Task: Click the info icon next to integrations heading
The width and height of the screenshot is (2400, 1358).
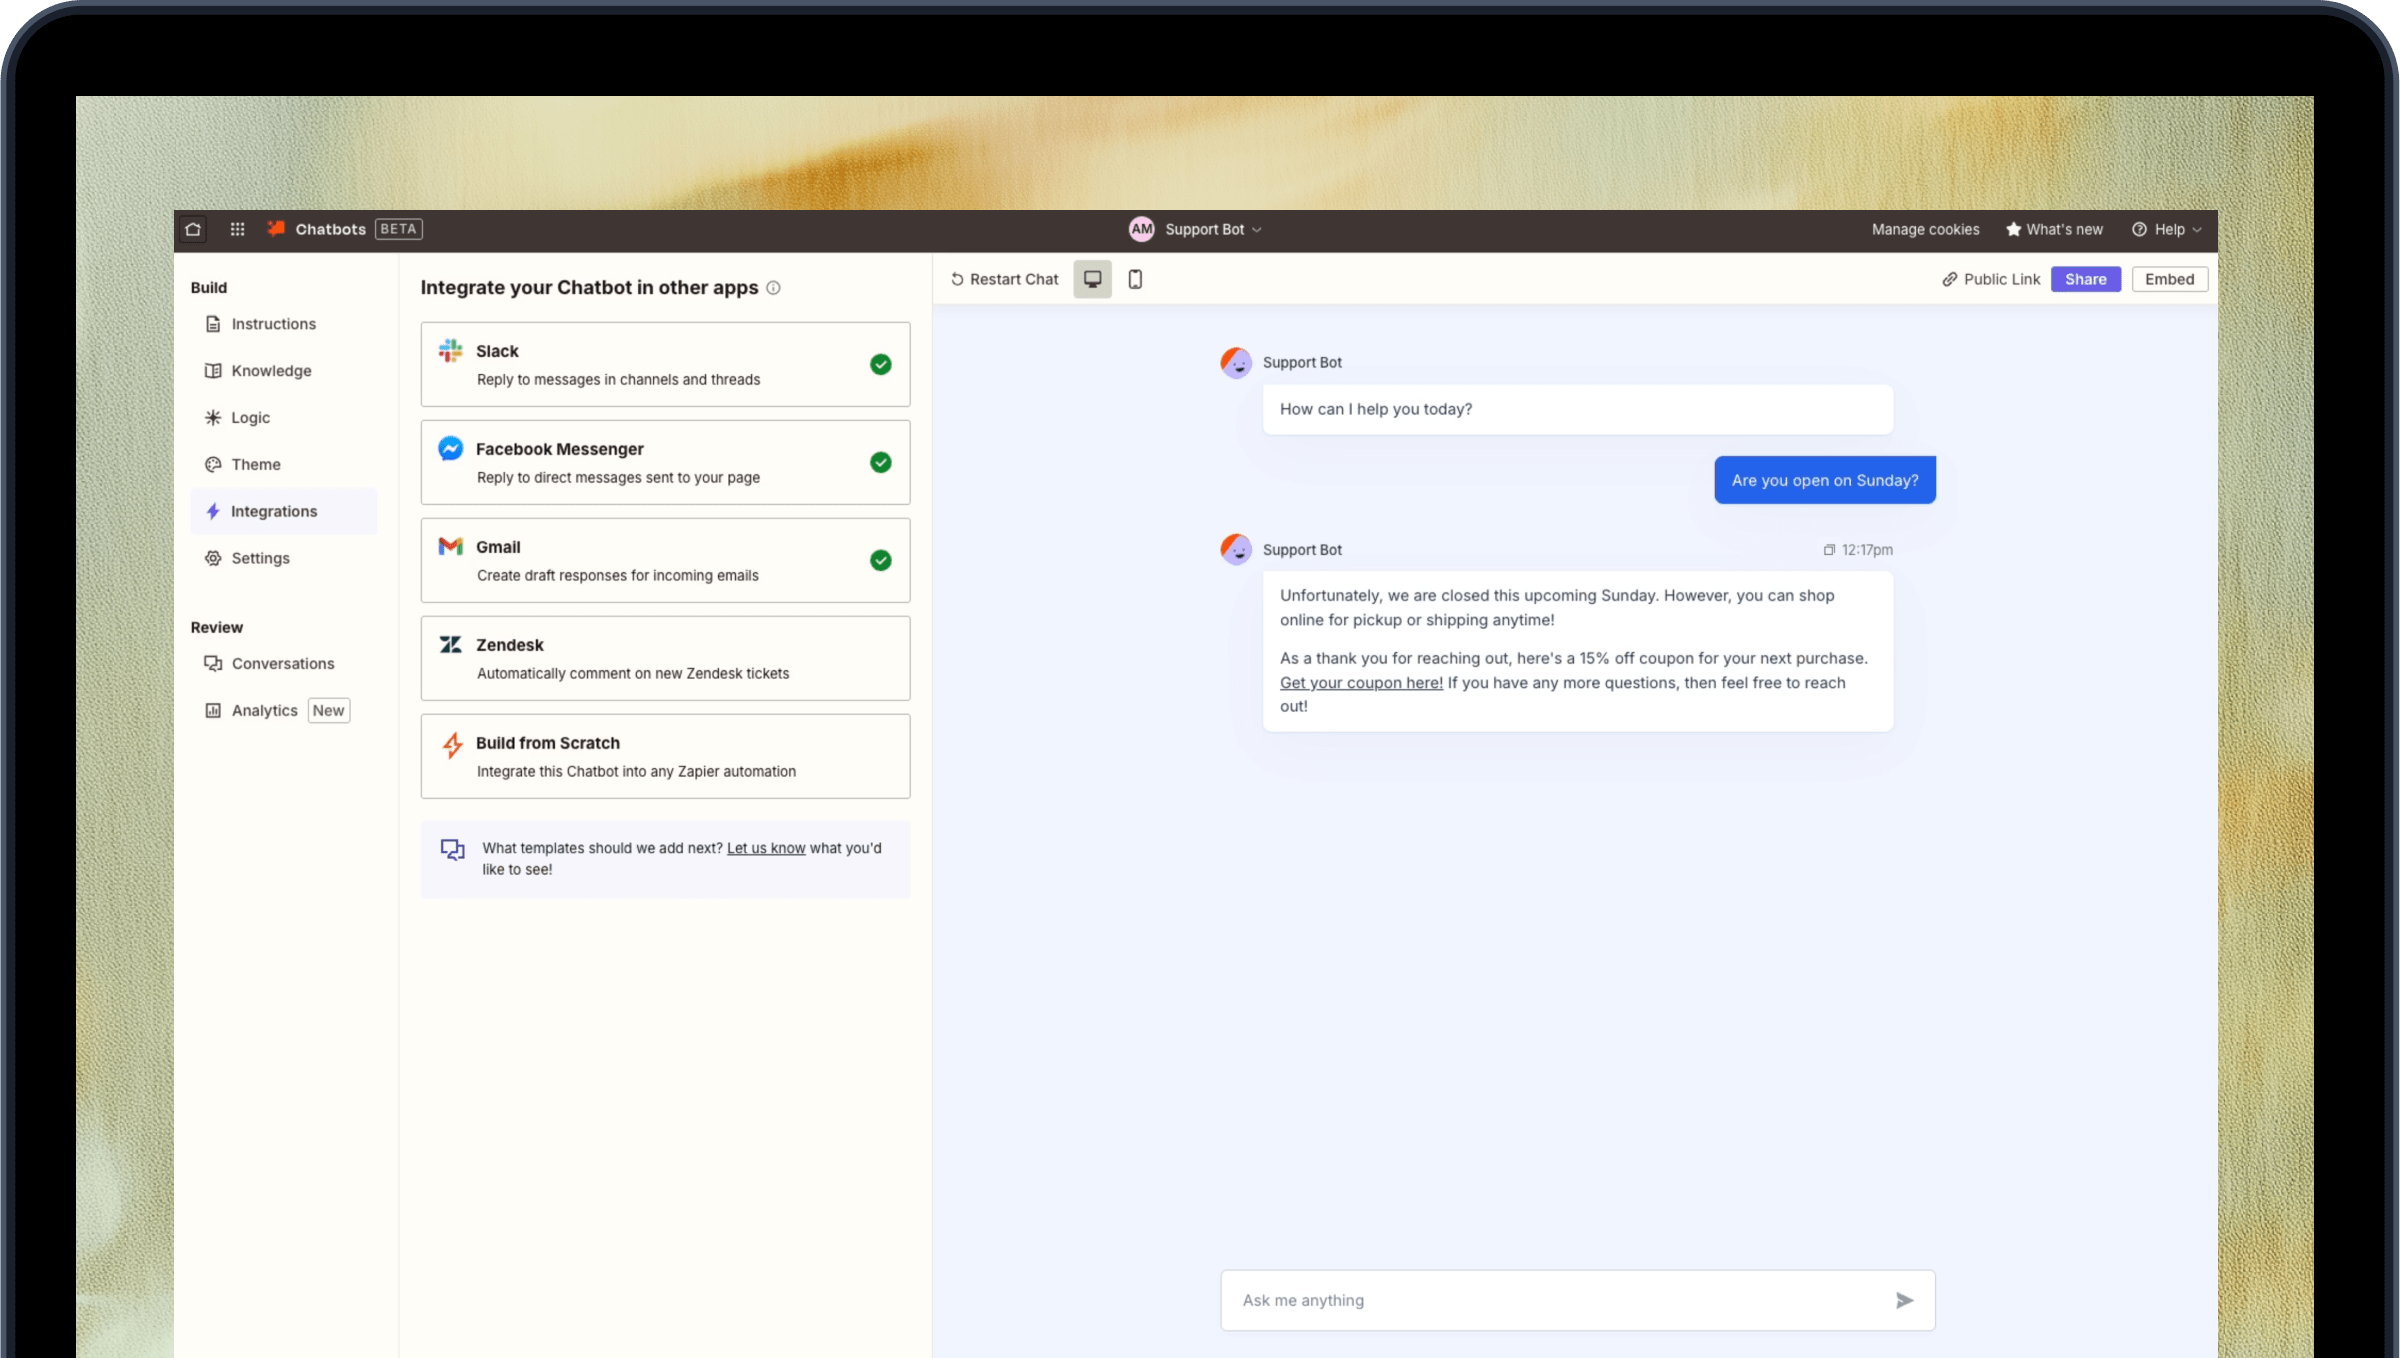Action: click(773, 288)
